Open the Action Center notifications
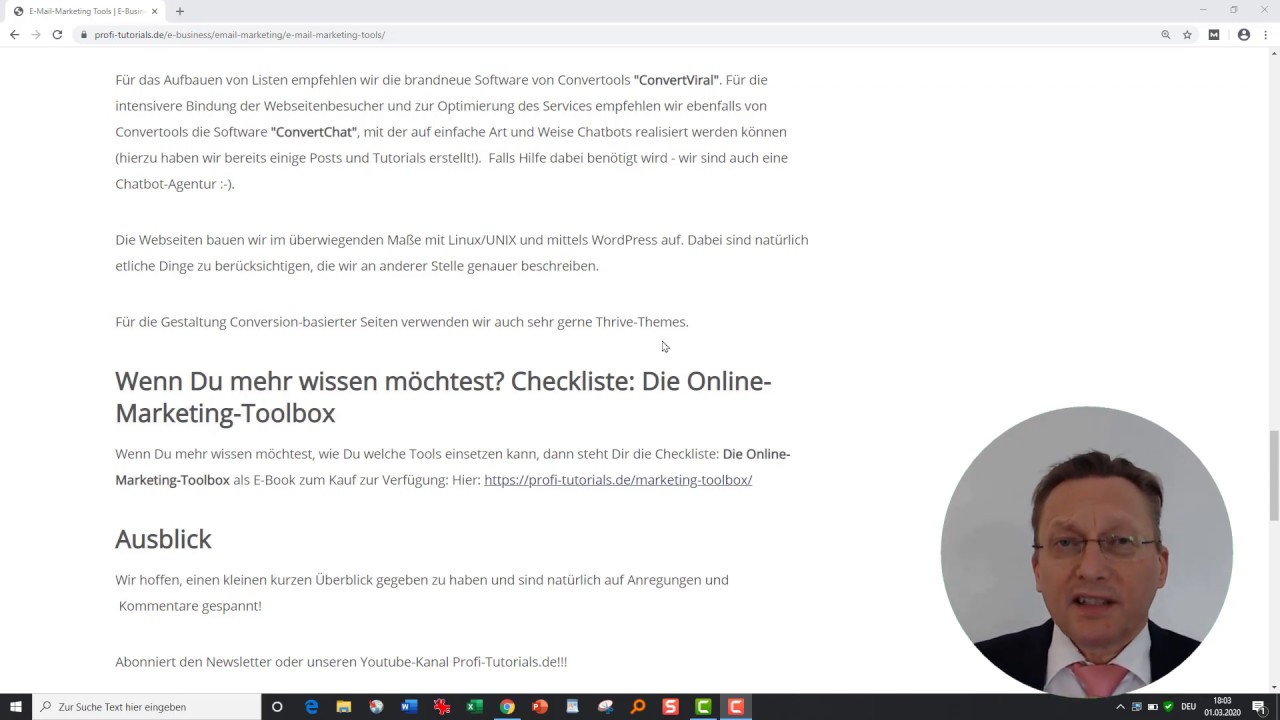This screenshot has height=720, width=1280. point(1259,707)
